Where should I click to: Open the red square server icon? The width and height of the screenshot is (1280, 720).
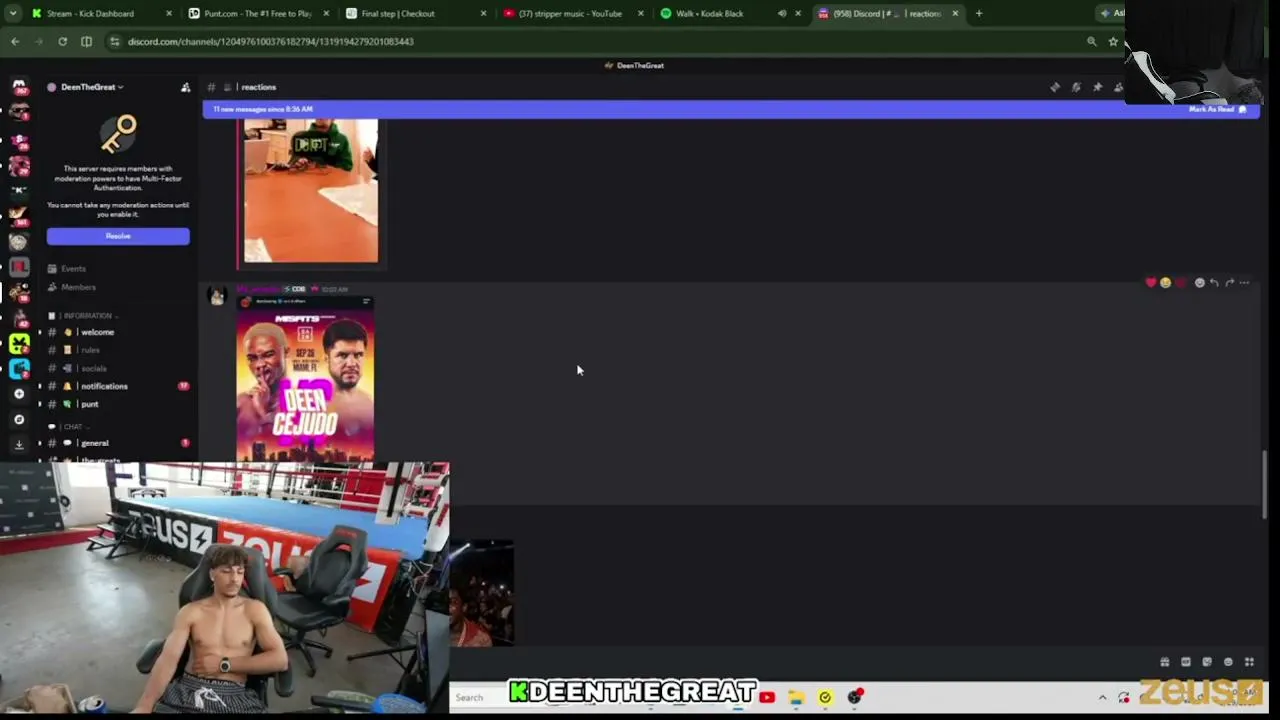click(x=19, y=266)
